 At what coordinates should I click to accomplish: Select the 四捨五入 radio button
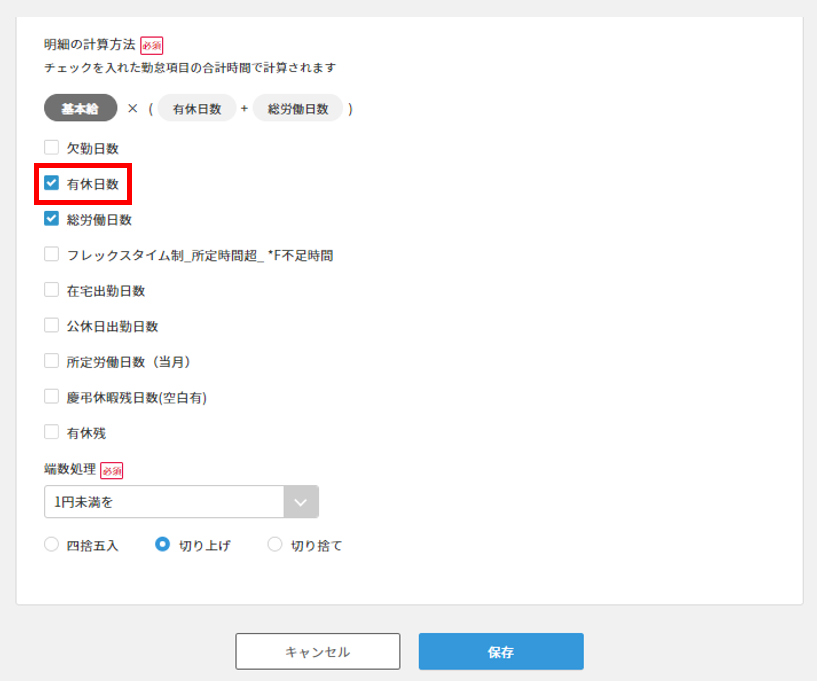pyautogui.click(x=52, y=545)
